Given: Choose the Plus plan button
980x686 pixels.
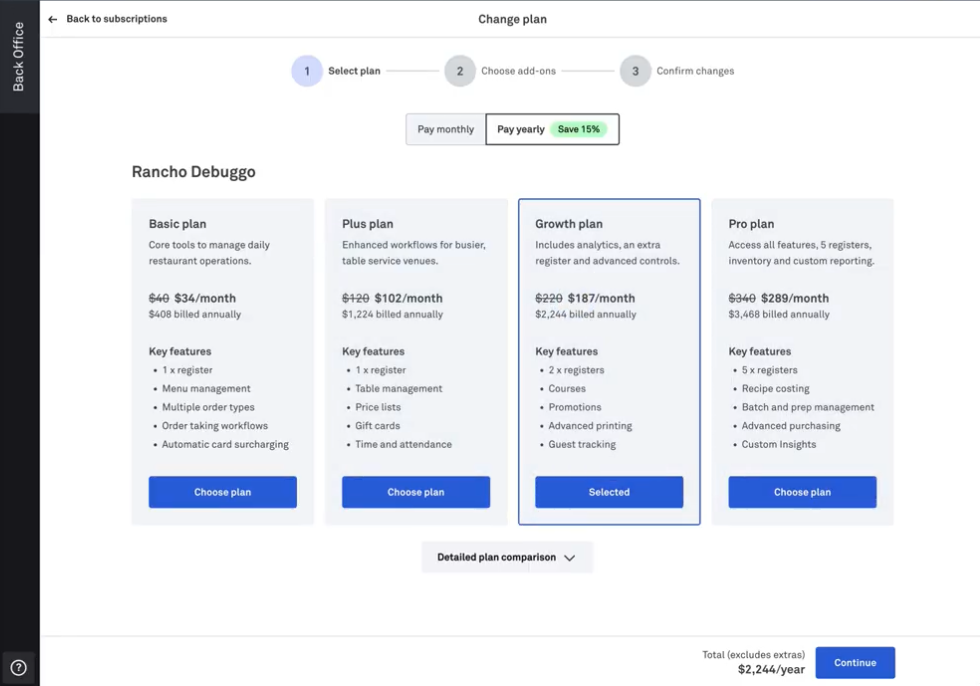Looking at the screenshot, I should pyautogui.click(x=416, y=492).
